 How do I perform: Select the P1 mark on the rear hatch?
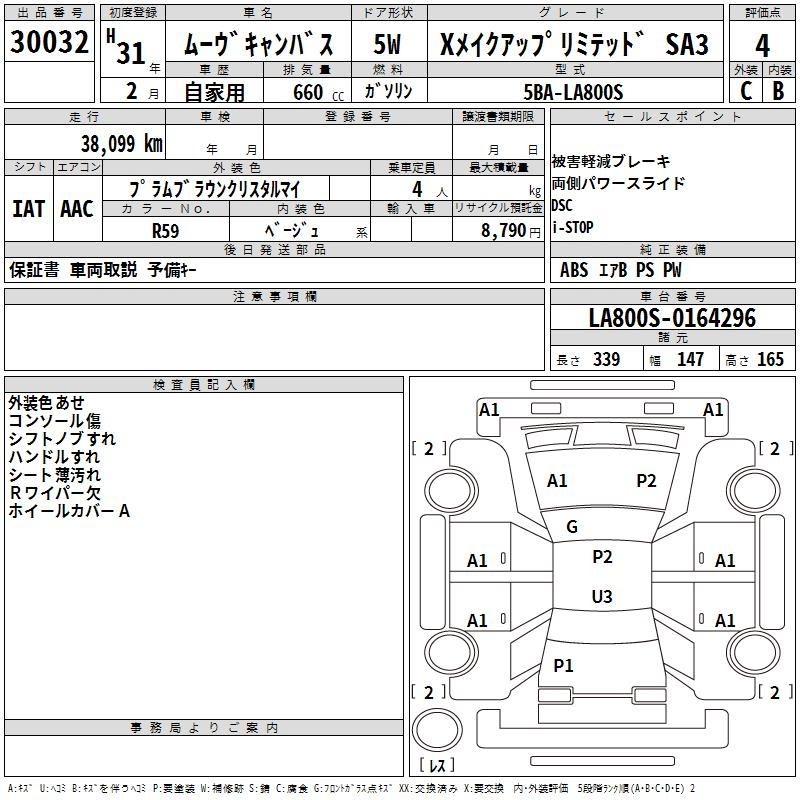coord(564,665)
